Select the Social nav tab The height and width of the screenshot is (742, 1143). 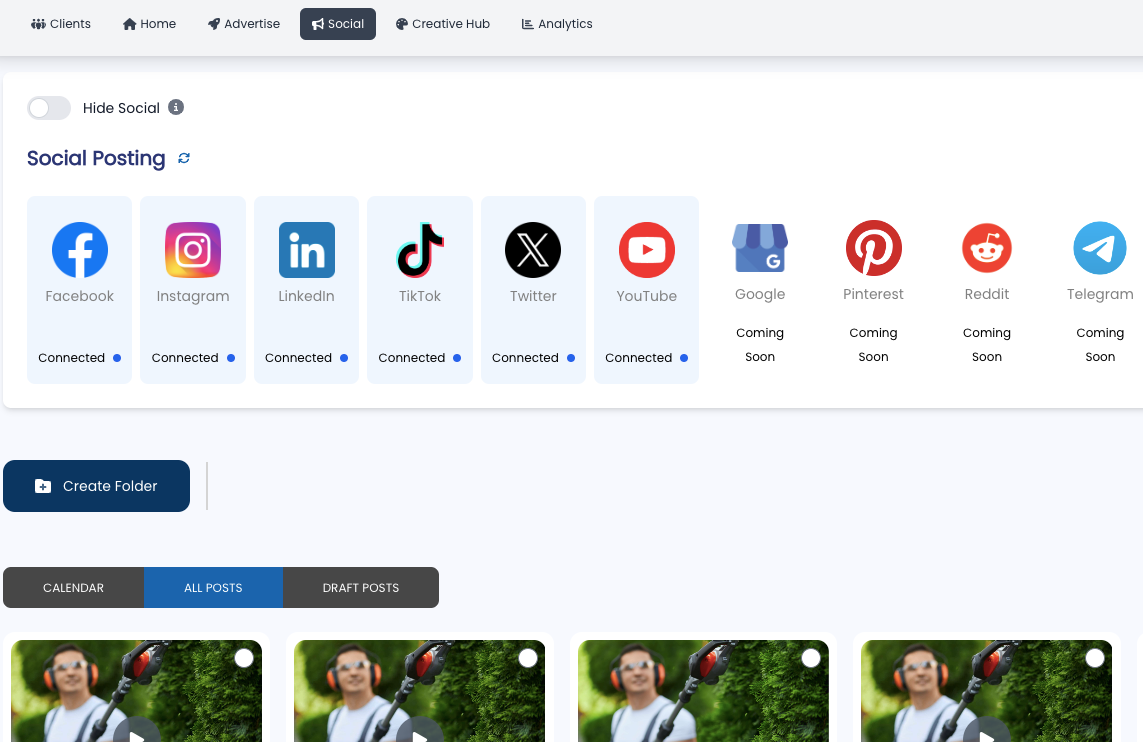pos(338,24)
